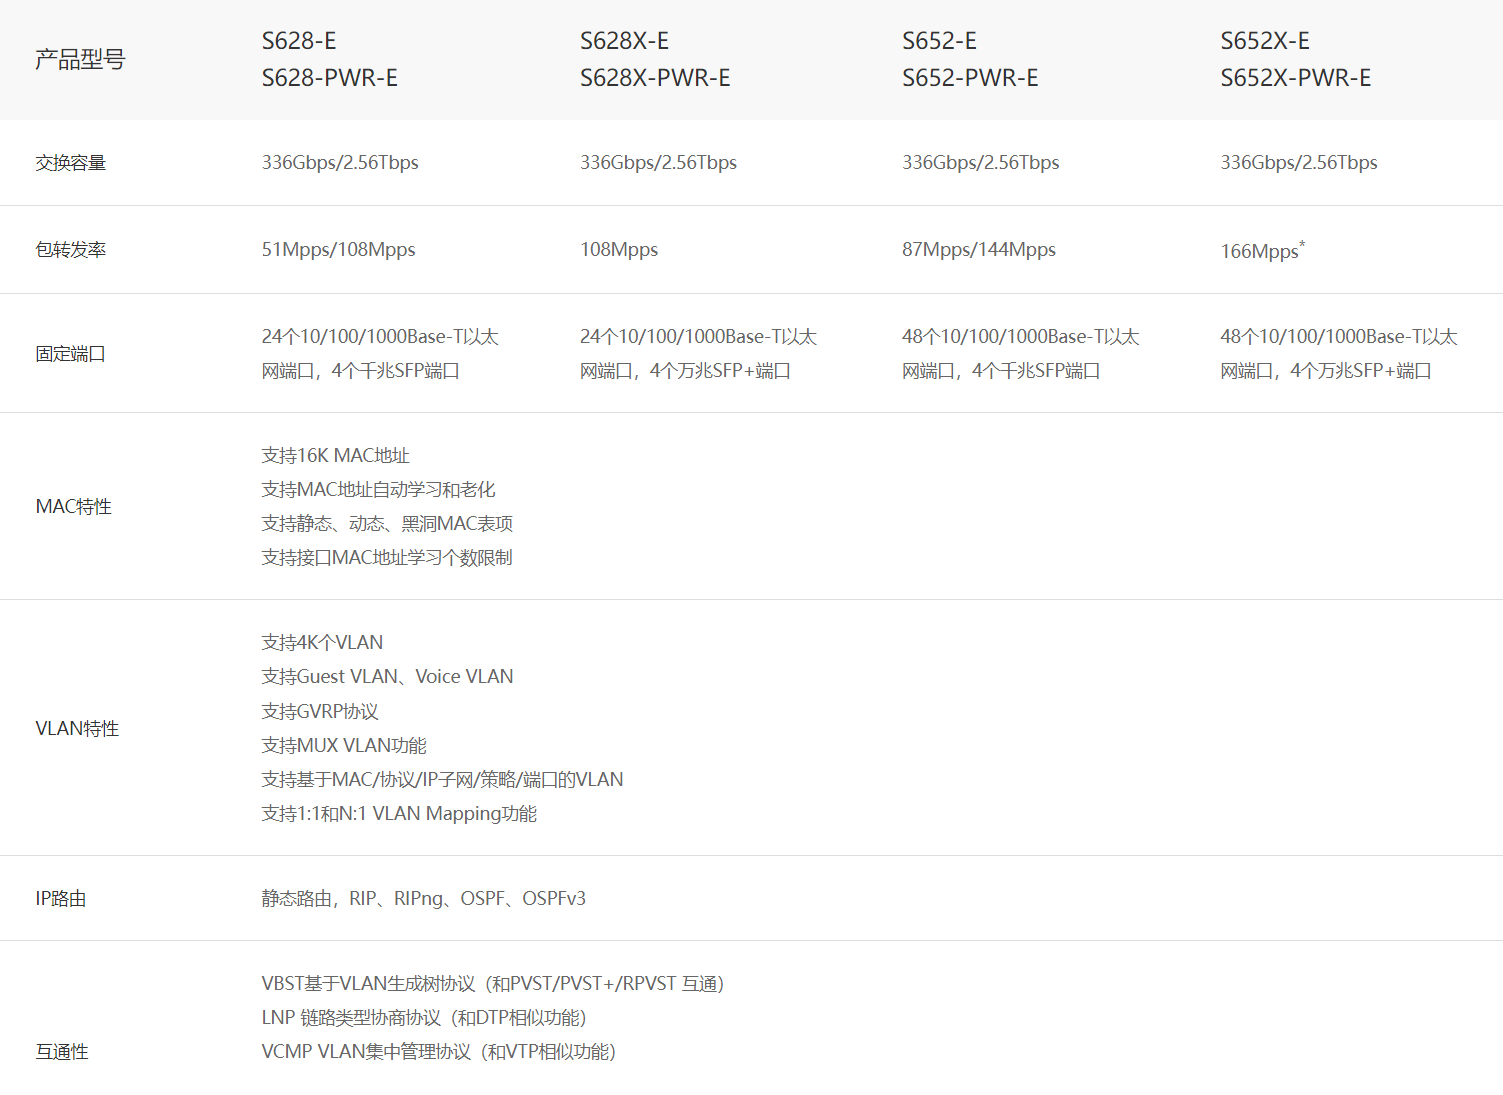Select the S652-PWR-E model name
This screenshot has width=1503, height=1095.
(970, 78)
